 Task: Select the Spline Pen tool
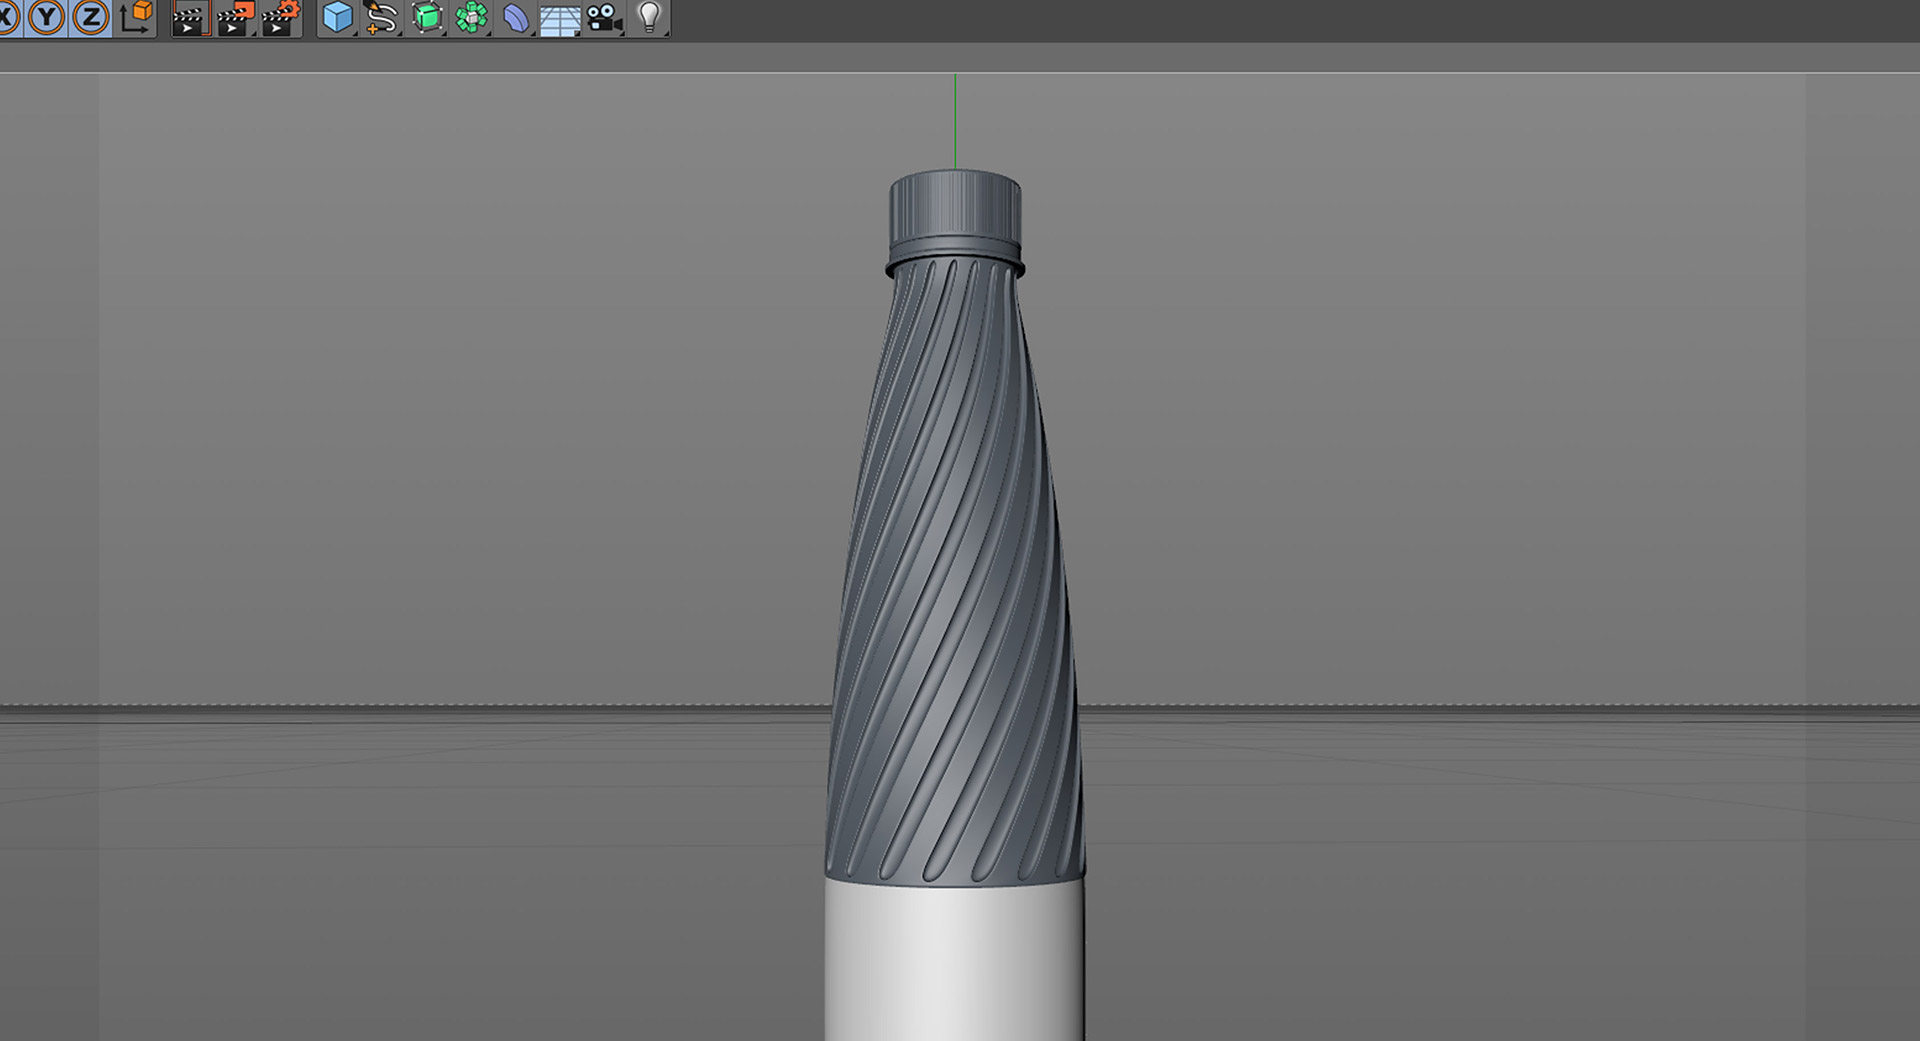pos(381,17)
